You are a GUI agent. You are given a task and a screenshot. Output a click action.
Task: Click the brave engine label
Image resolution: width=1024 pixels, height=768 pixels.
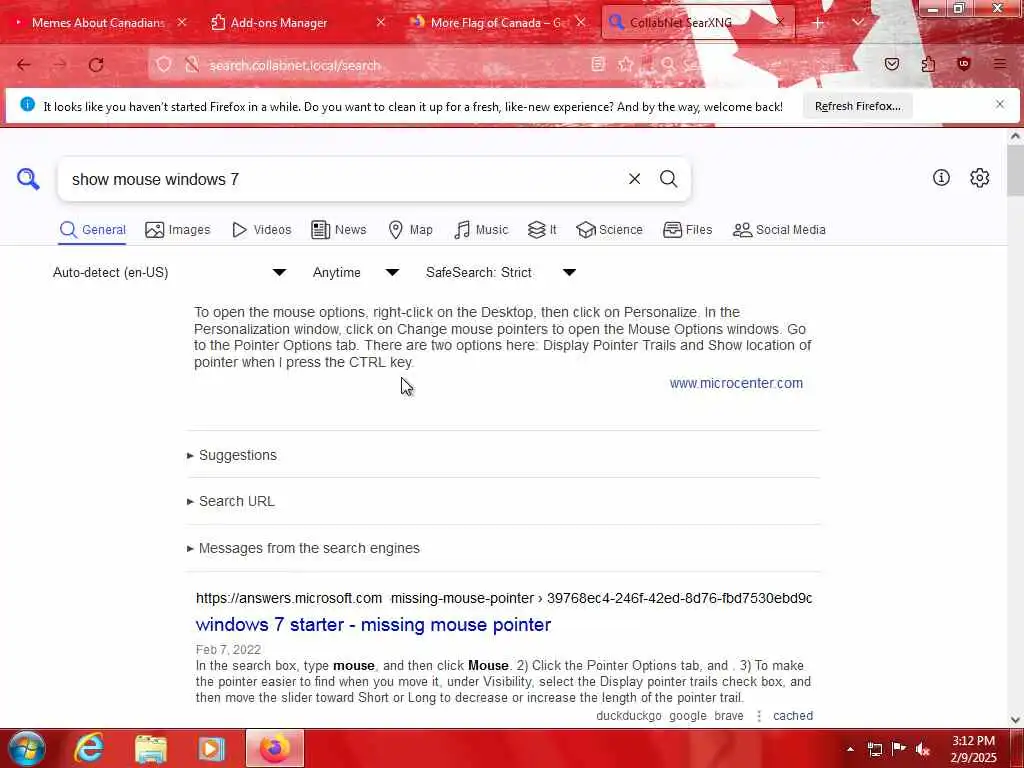(729, 716)
